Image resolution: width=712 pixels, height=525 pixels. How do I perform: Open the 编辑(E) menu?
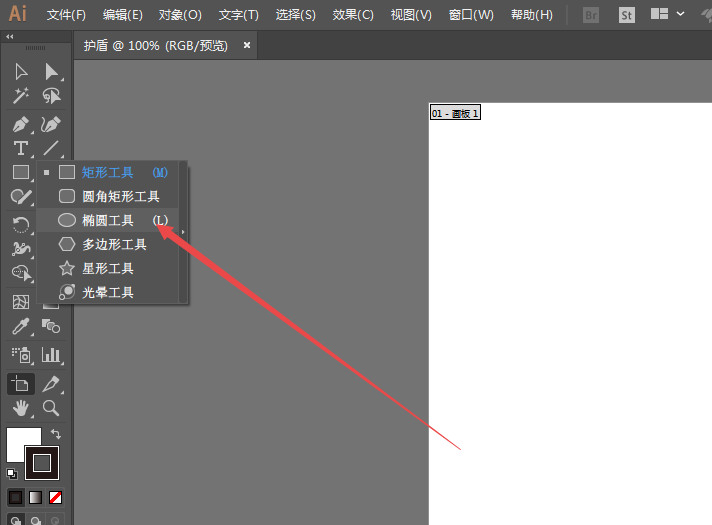123,15
